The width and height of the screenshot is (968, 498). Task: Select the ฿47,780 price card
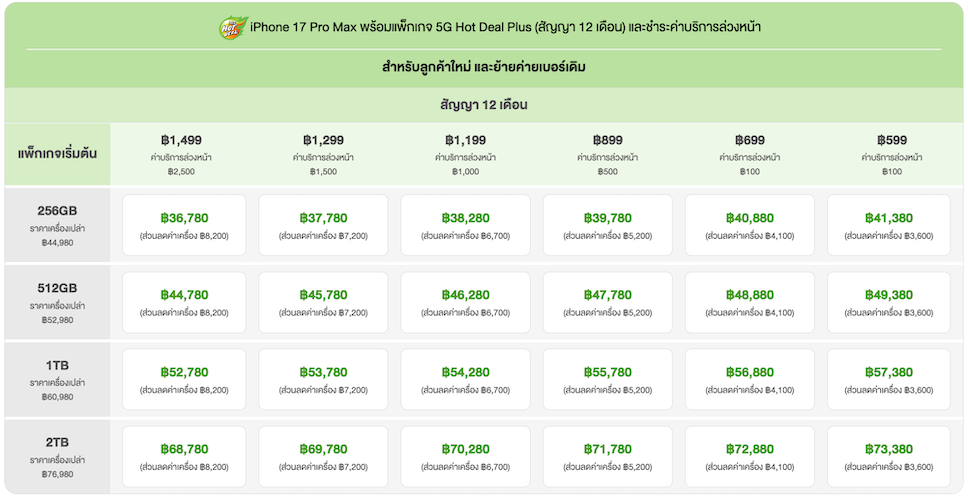click(607, 302)
